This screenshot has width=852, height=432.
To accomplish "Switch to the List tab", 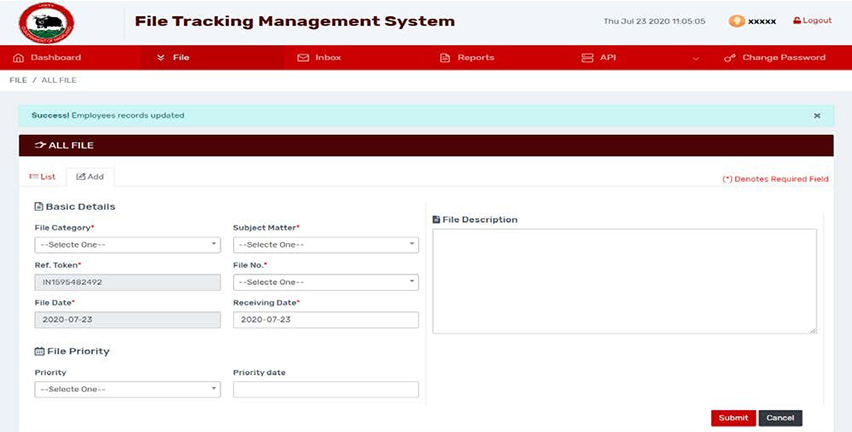I will [42, 177].
